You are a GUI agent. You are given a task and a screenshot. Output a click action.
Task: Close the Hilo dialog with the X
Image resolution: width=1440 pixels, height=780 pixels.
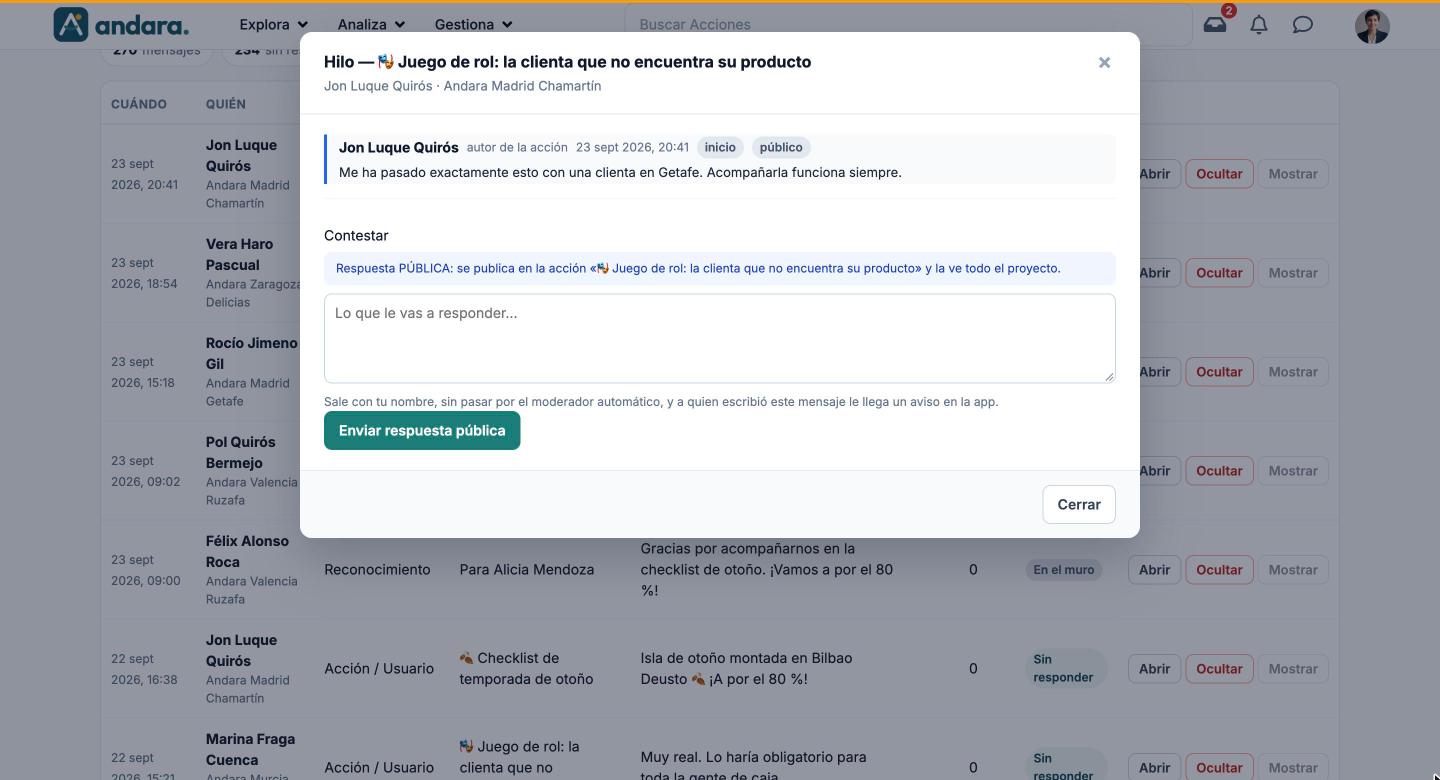coord(1104,62)
